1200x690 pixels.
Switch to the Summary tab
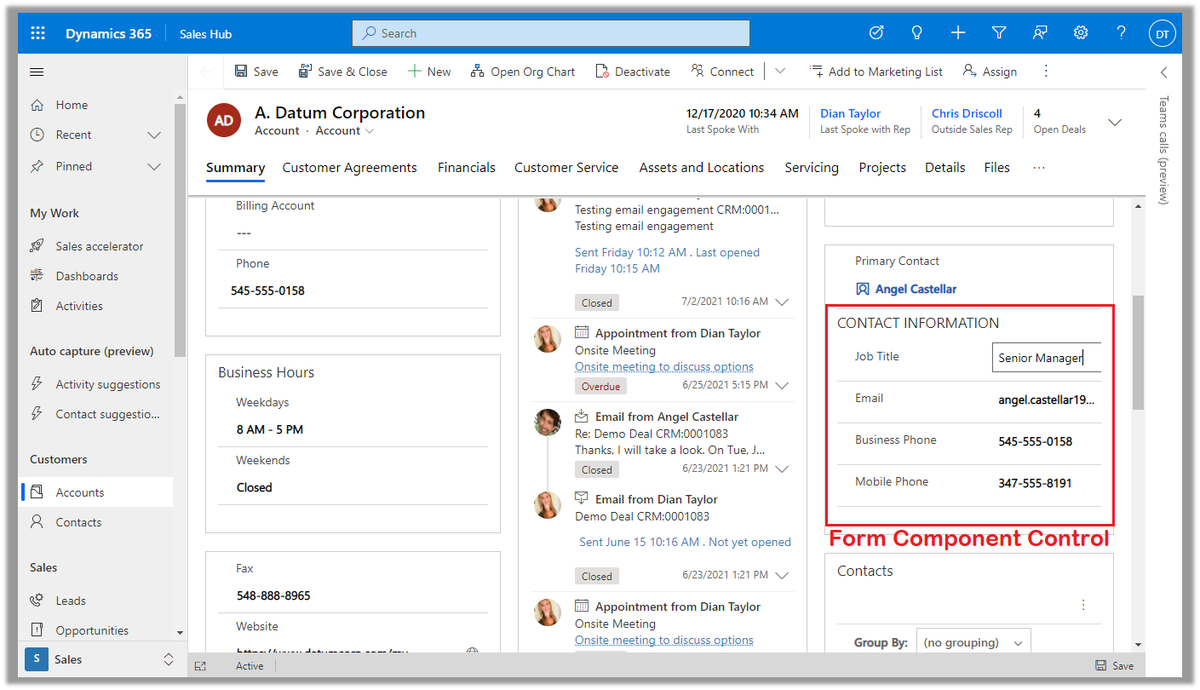[235, 168]
